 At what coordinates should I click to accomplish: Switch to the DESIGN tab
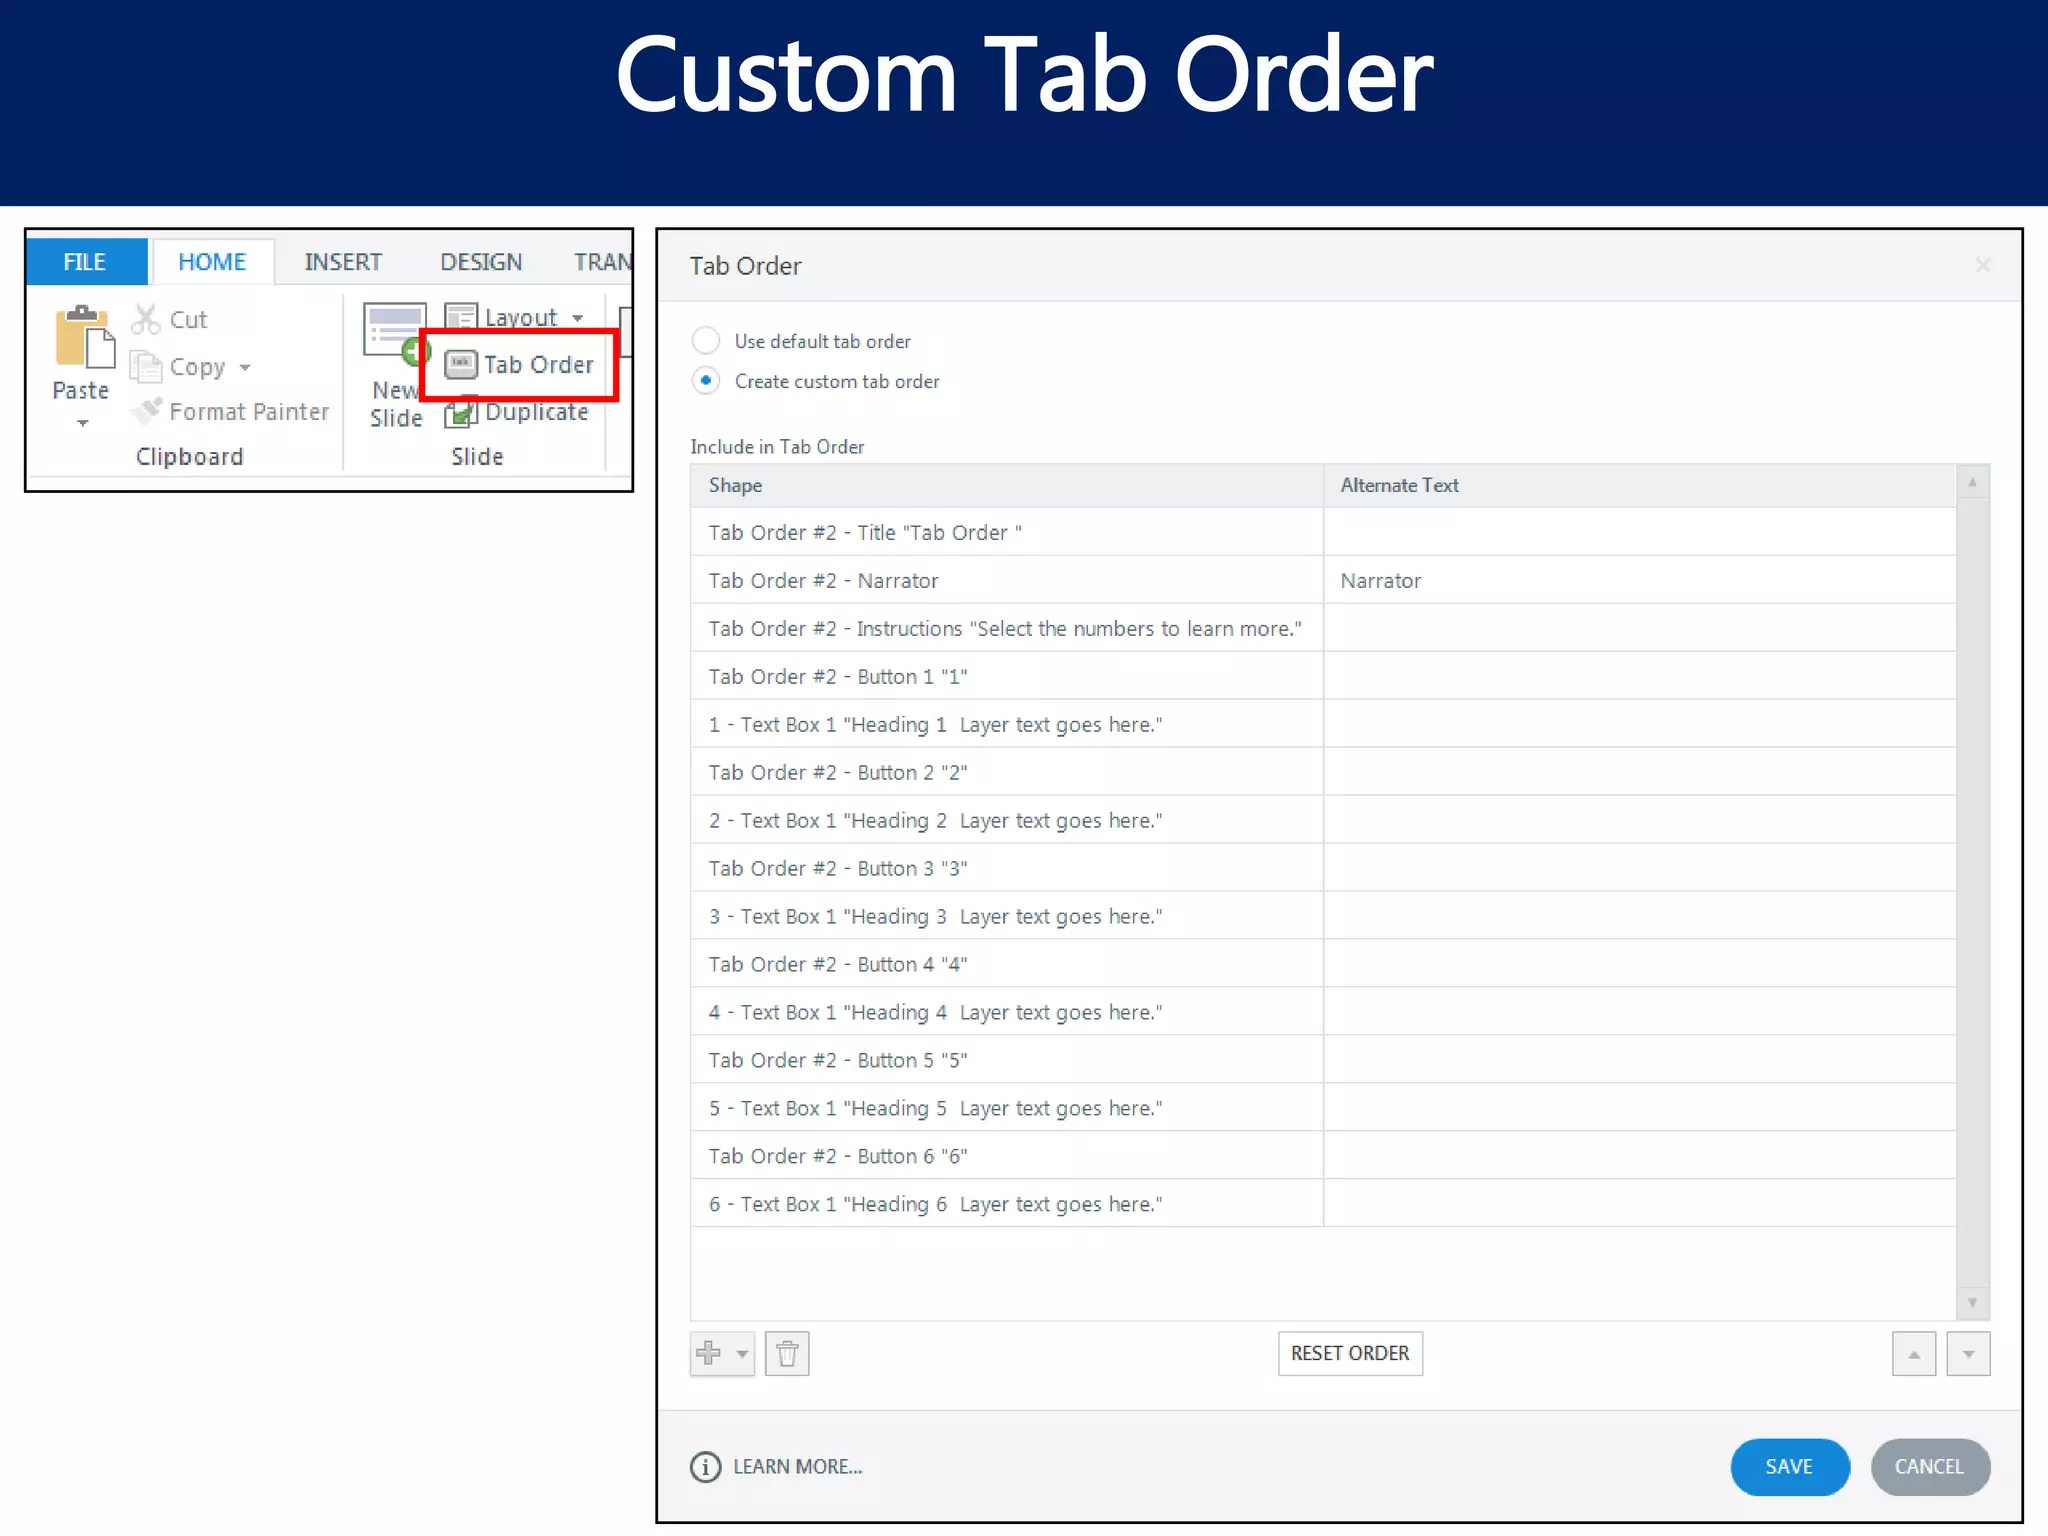481,262
